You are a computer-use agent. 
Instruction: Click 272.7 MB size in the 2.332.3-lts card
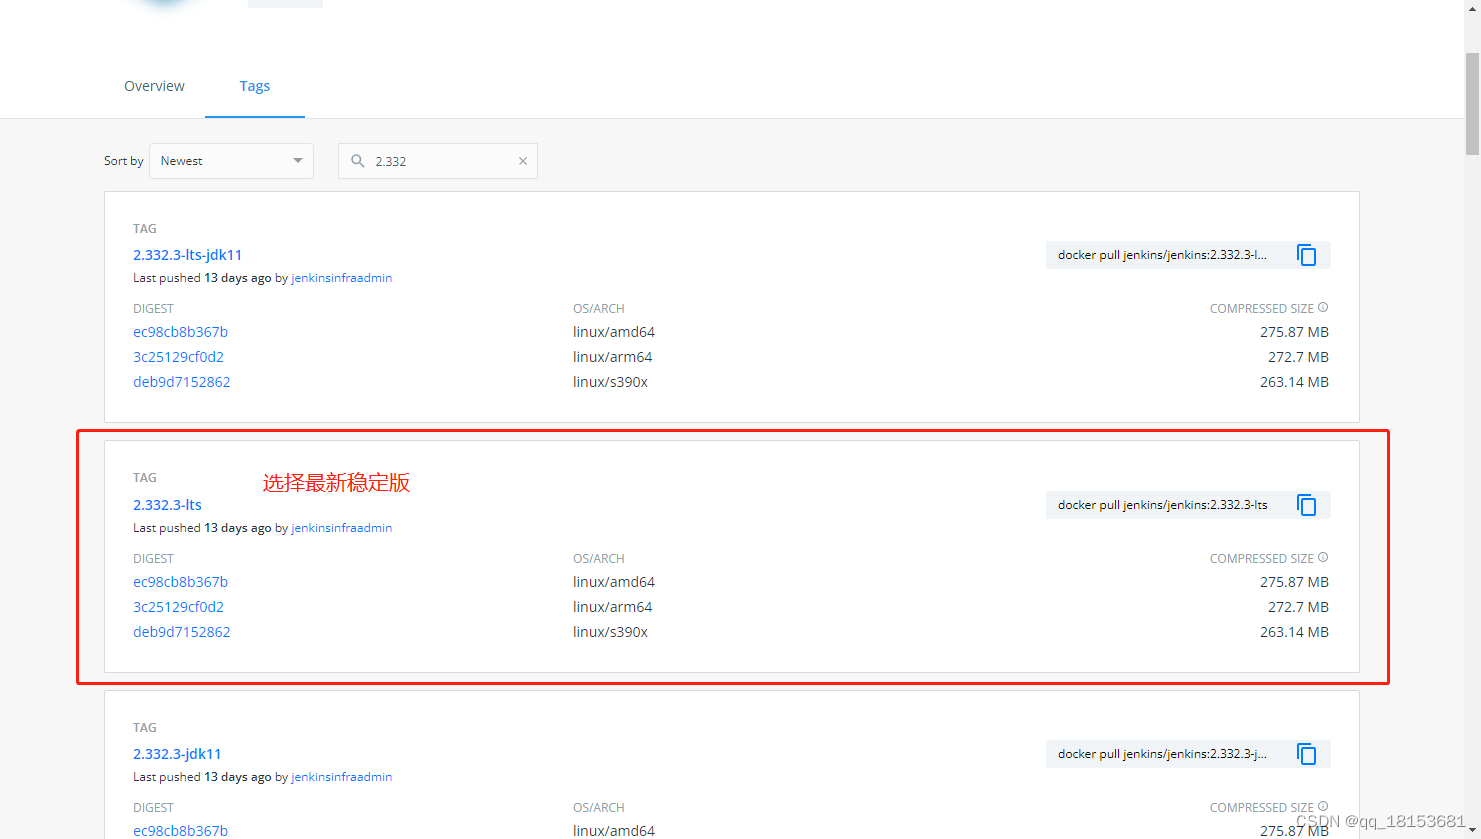pos(1298,607)
